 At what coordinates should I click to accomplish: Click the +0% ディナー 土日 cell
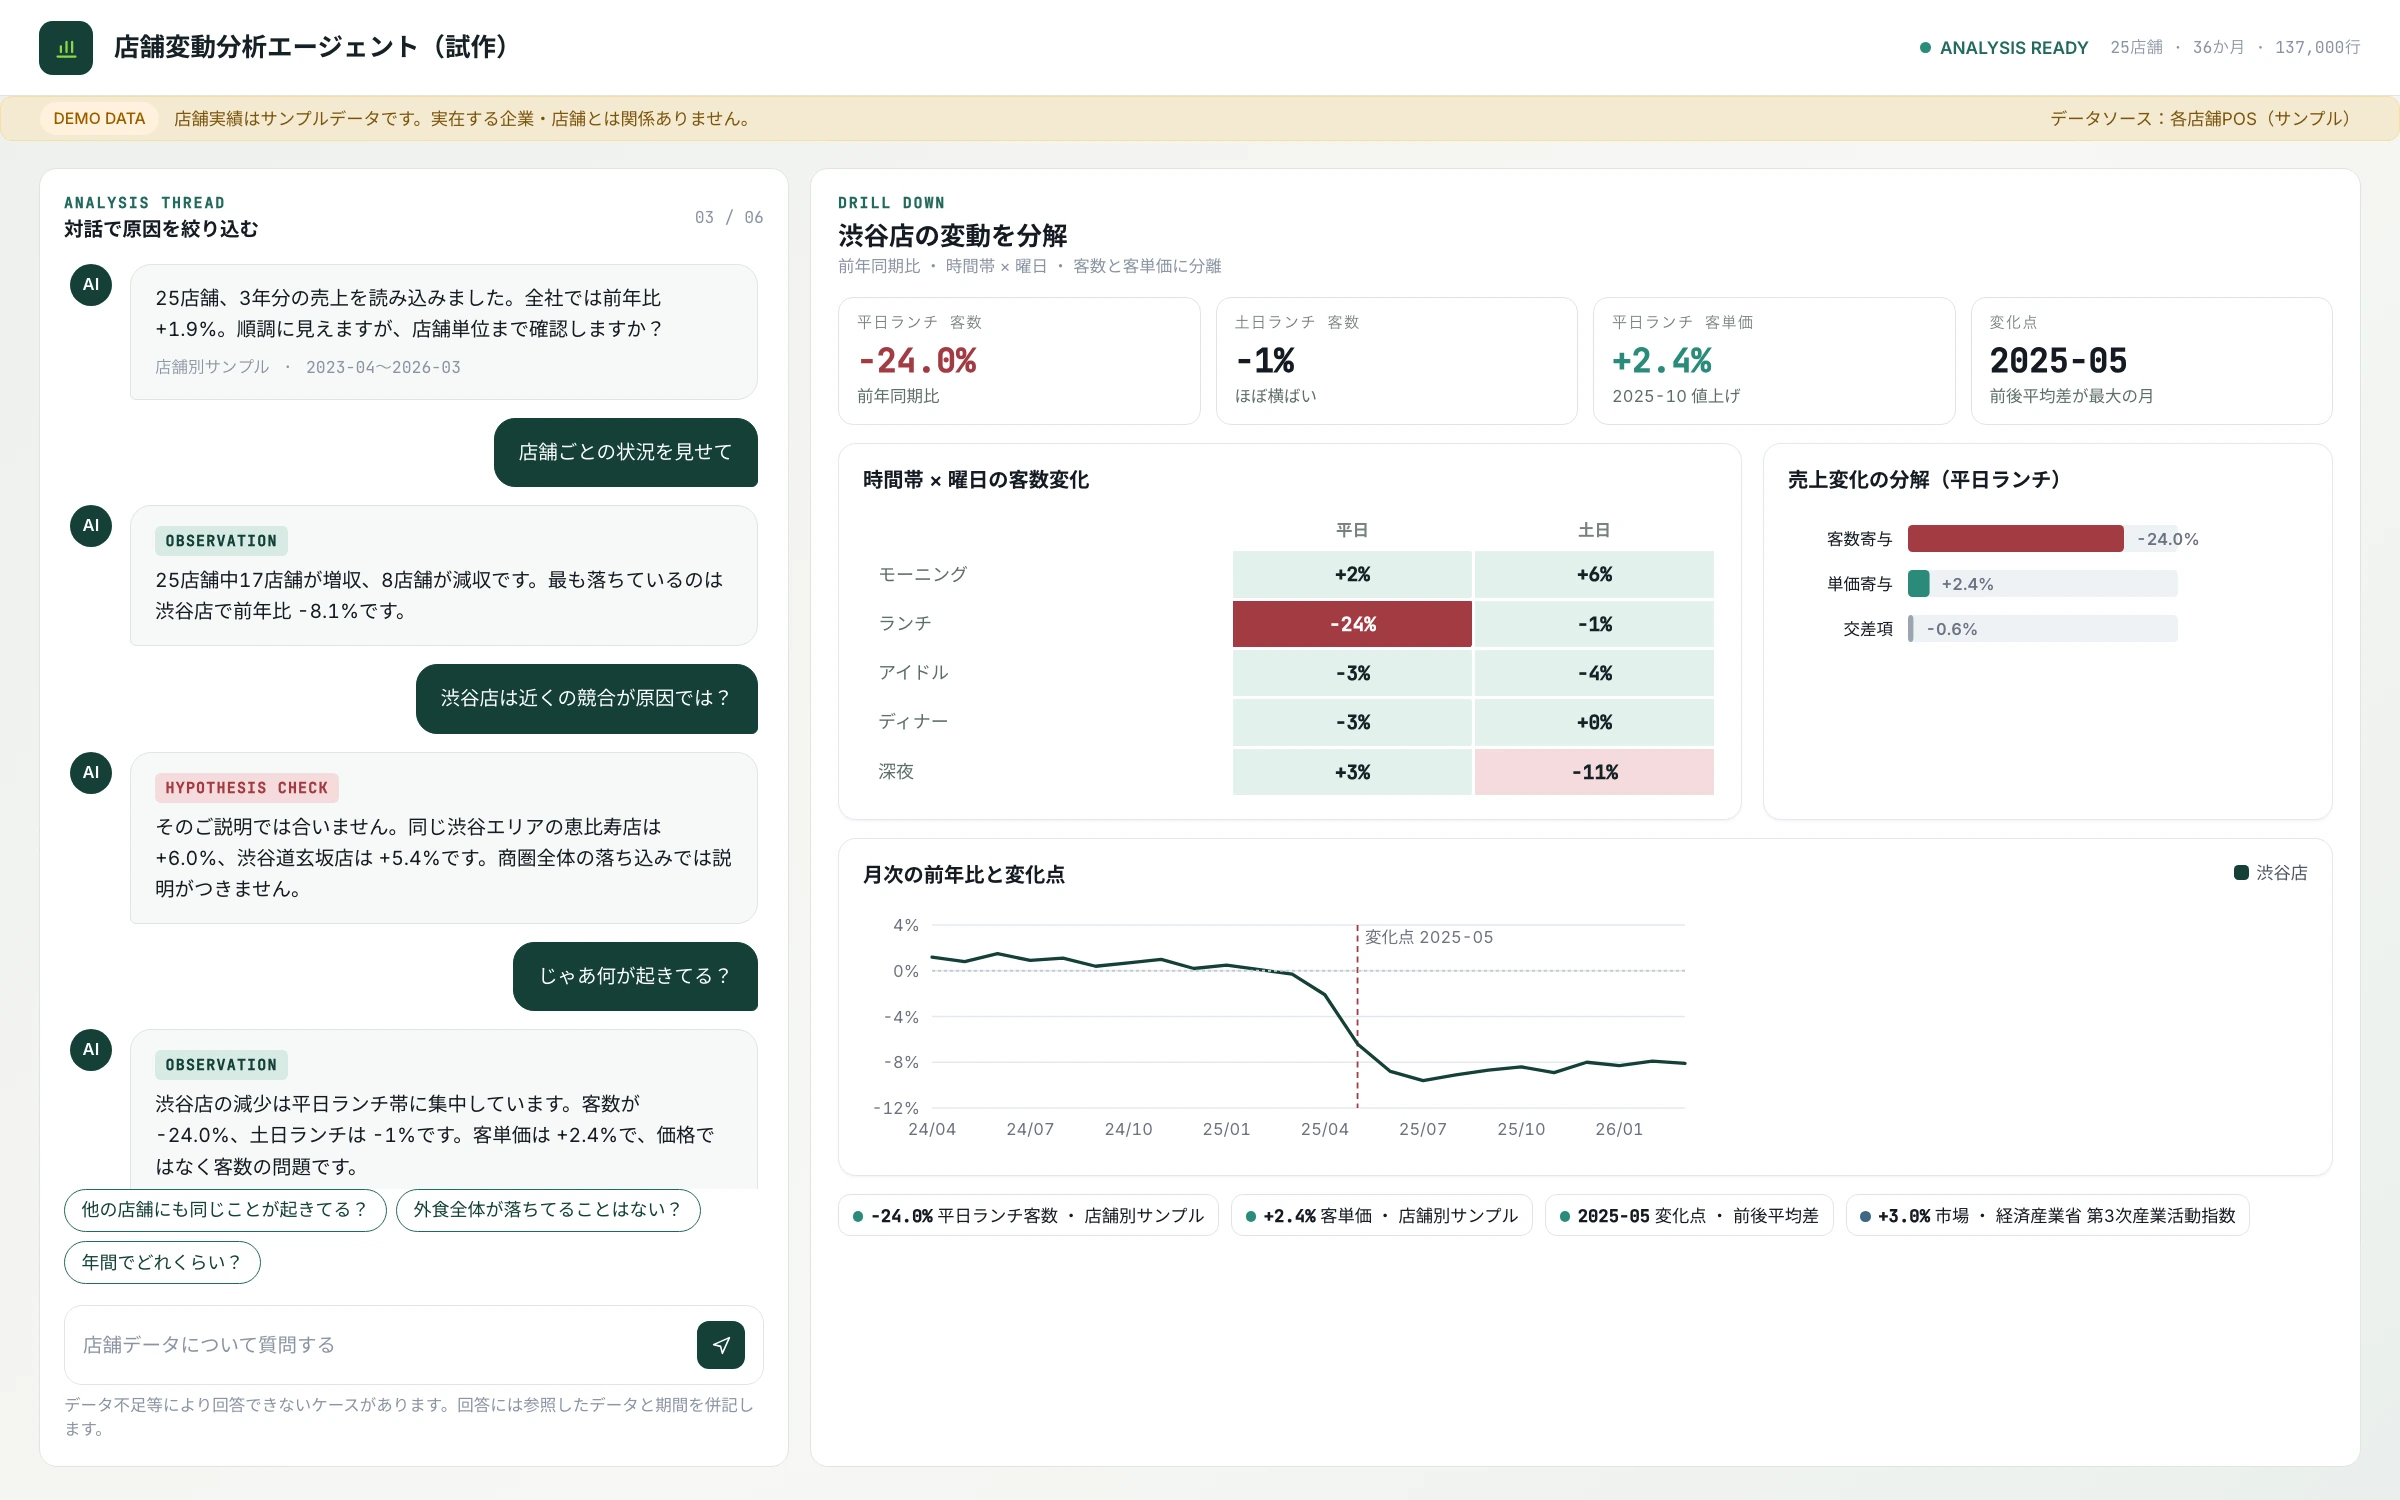click(x=1594, y=722)
